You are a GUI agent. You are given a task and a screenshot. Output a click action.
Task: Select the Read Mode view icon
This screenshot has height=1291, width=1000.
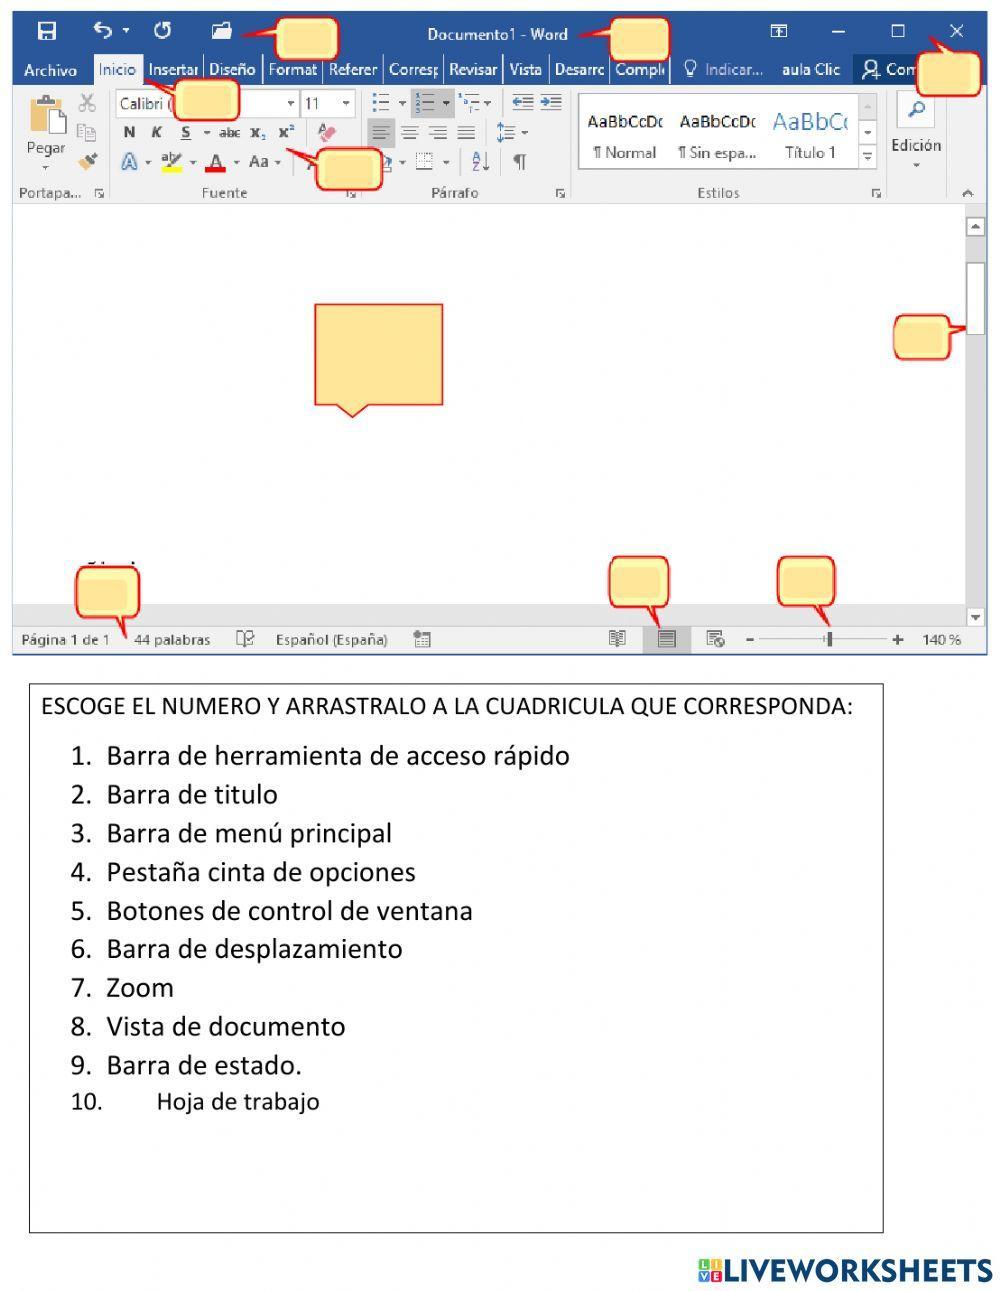click(618, 638)
